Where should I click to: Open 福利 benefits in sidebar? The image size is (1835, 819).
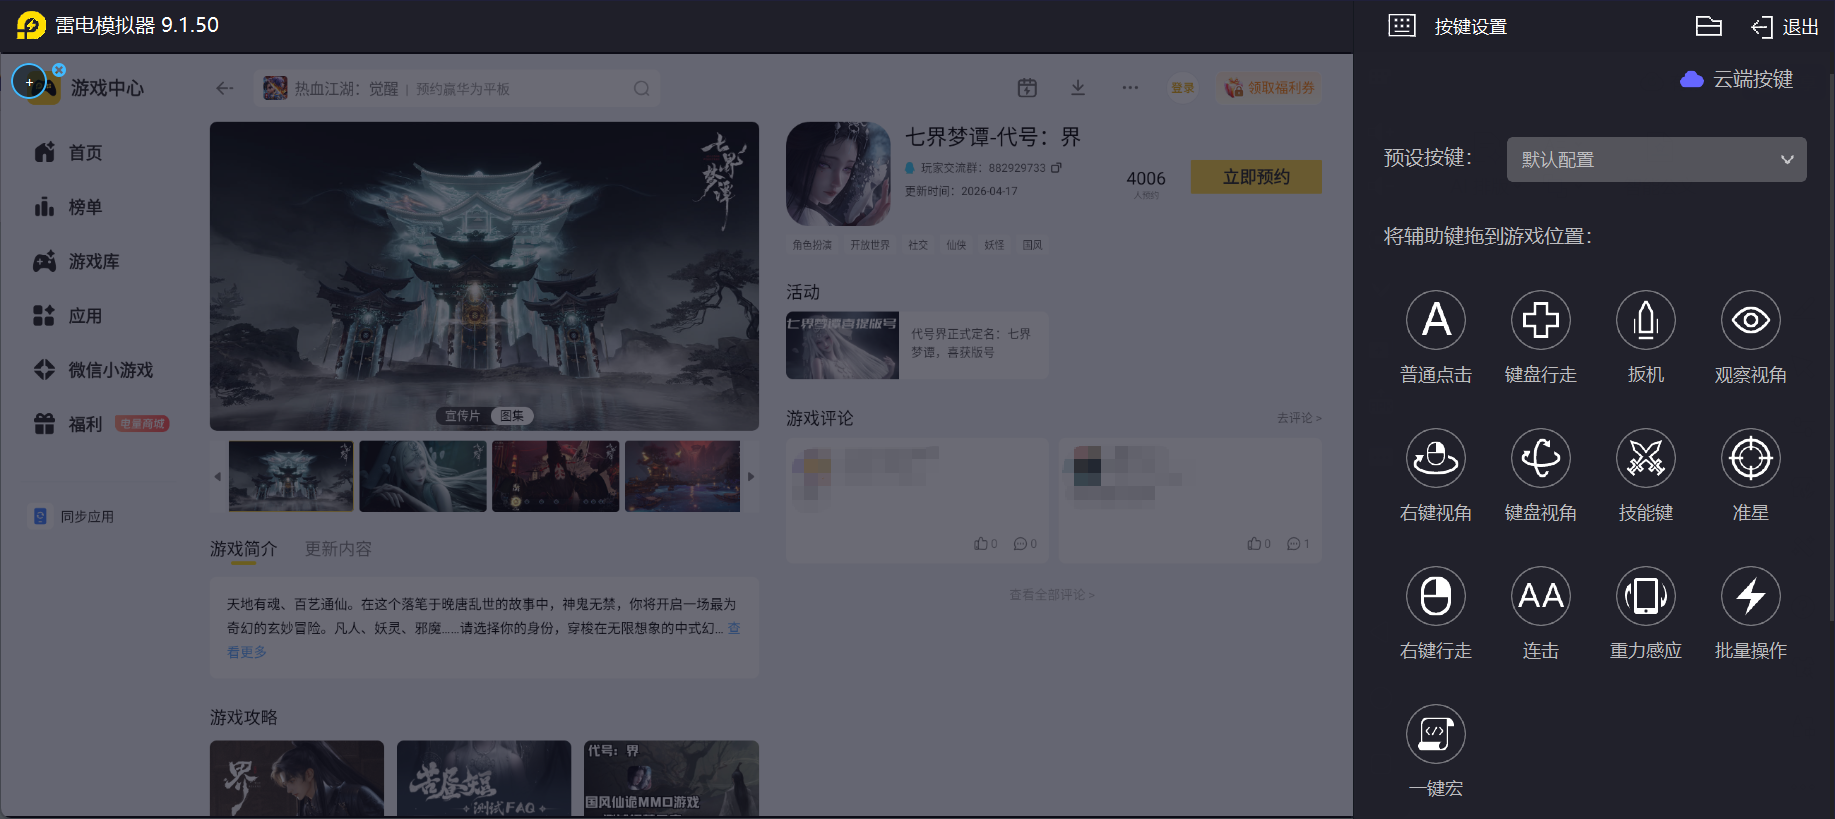point(100,424)
